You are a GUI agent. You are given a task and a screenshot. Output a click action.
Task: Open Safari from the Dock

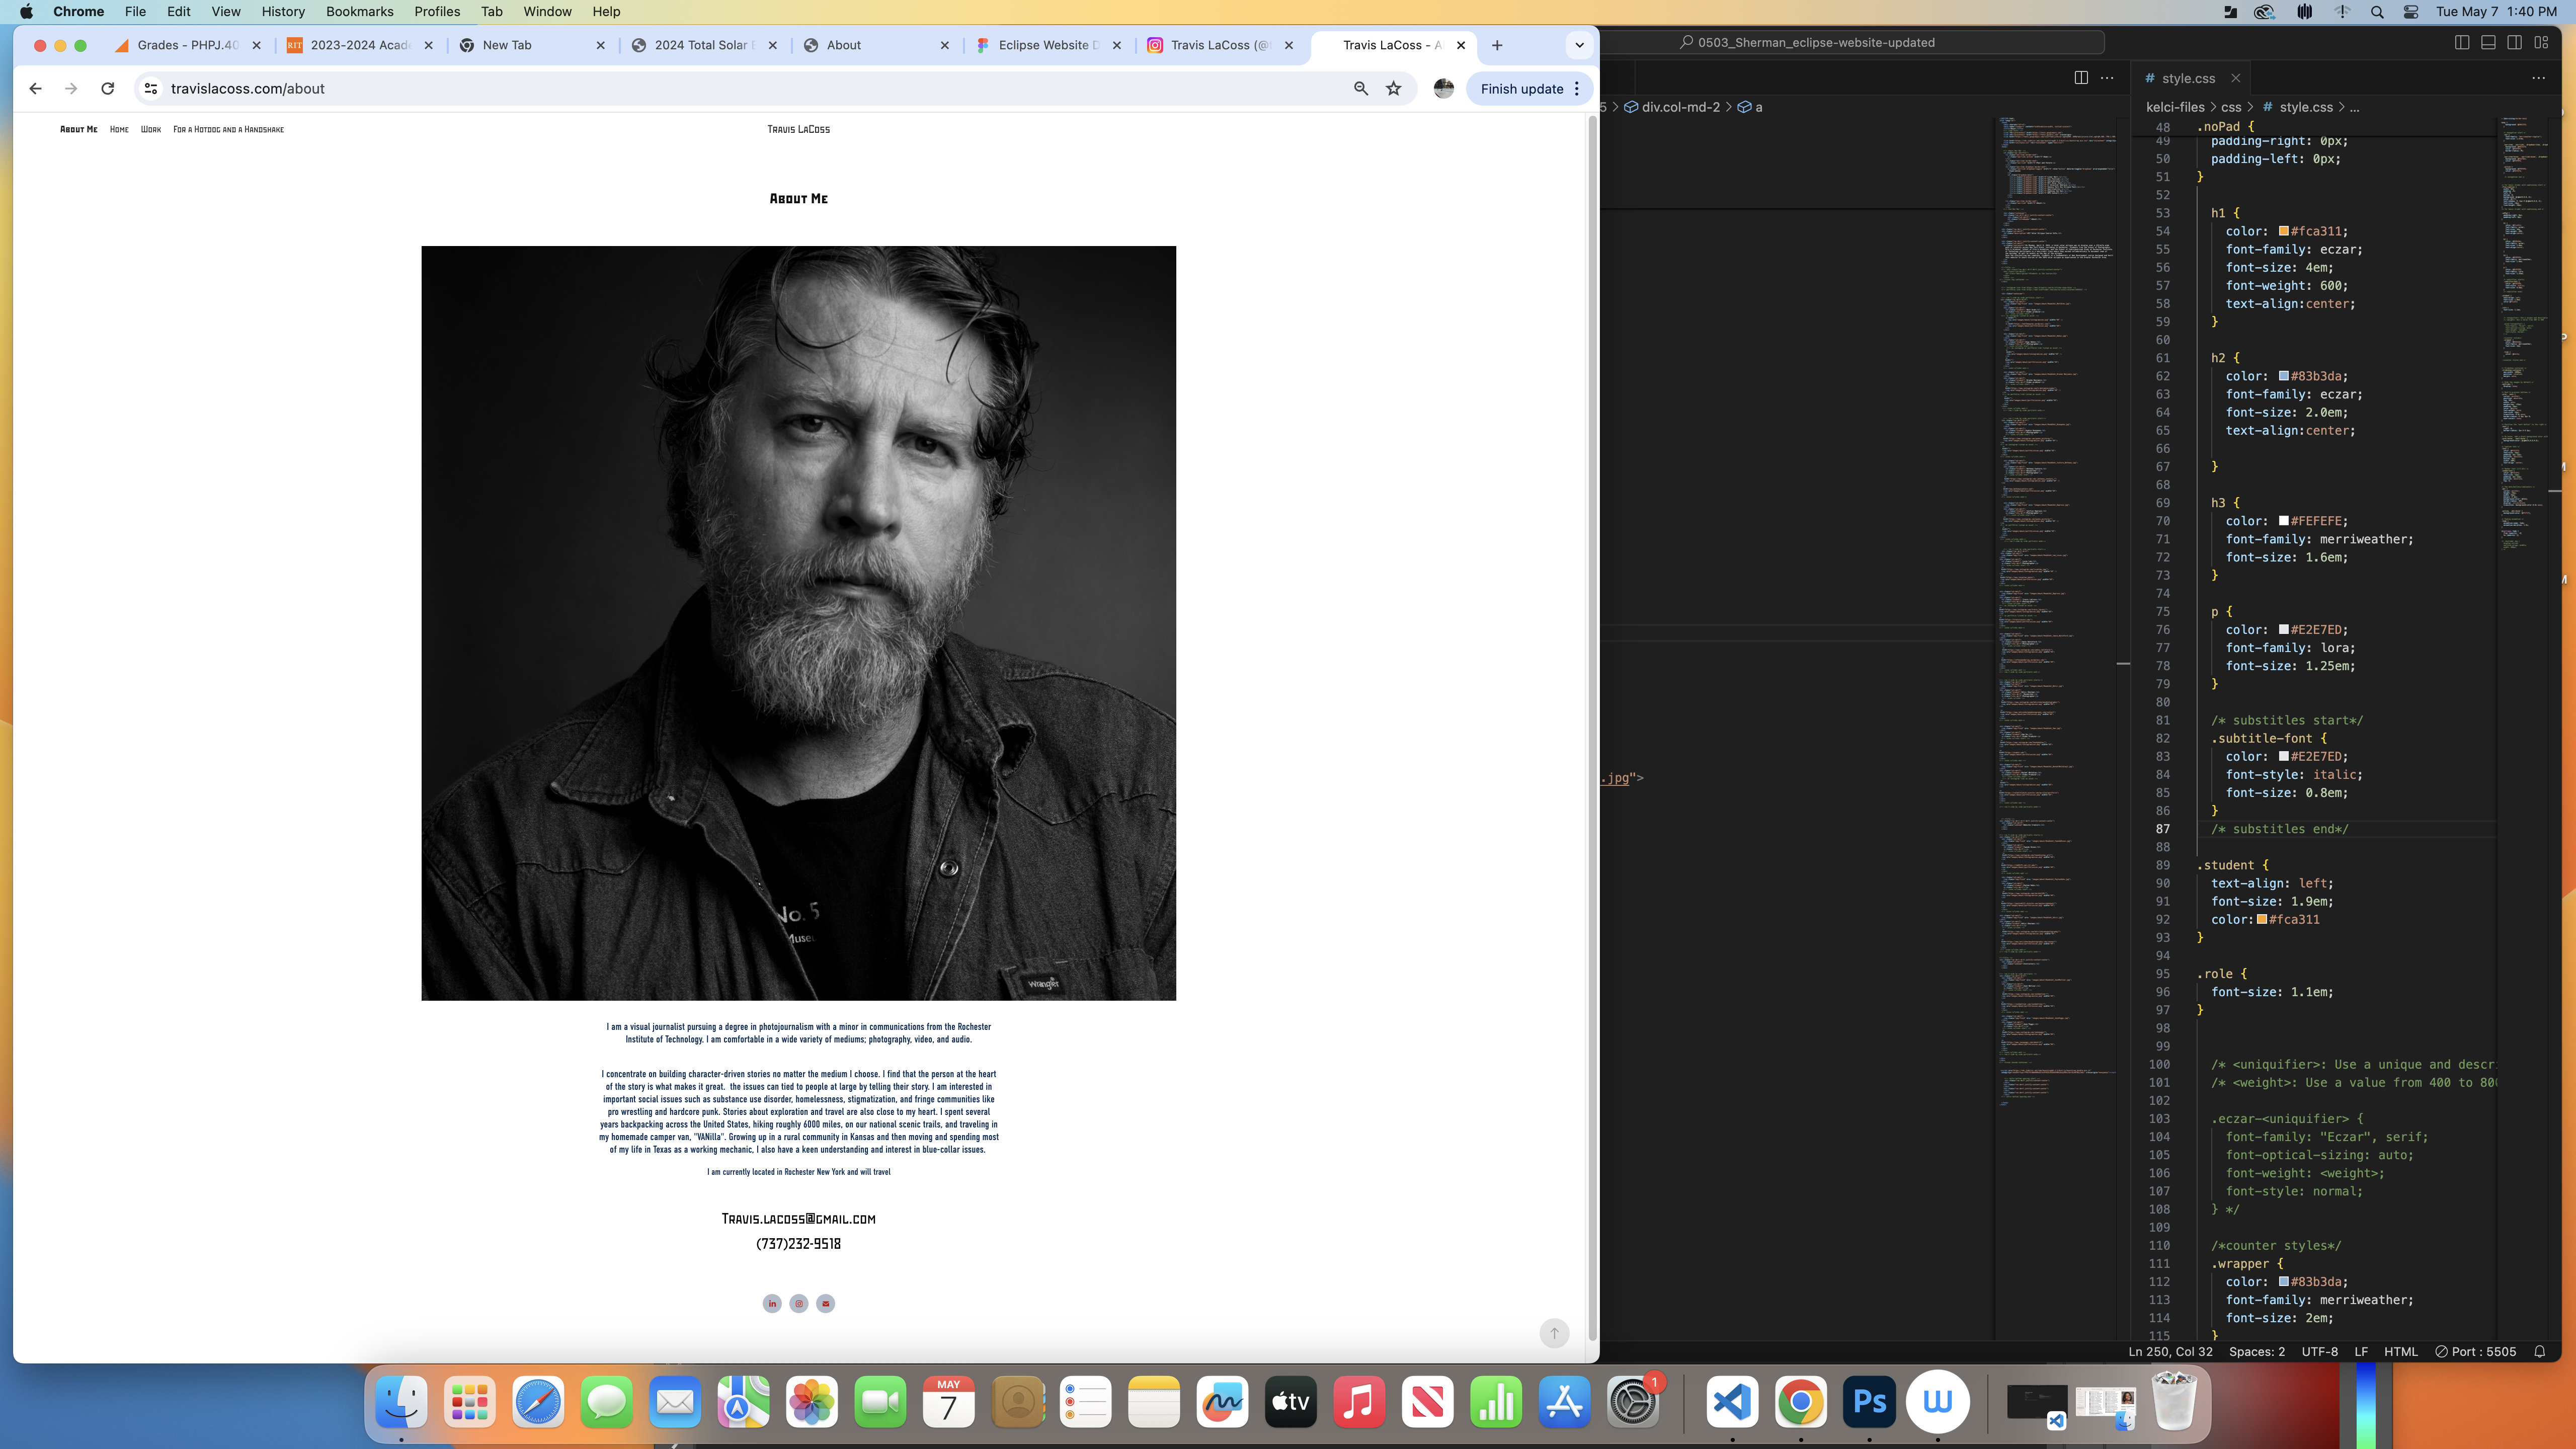538,1402
